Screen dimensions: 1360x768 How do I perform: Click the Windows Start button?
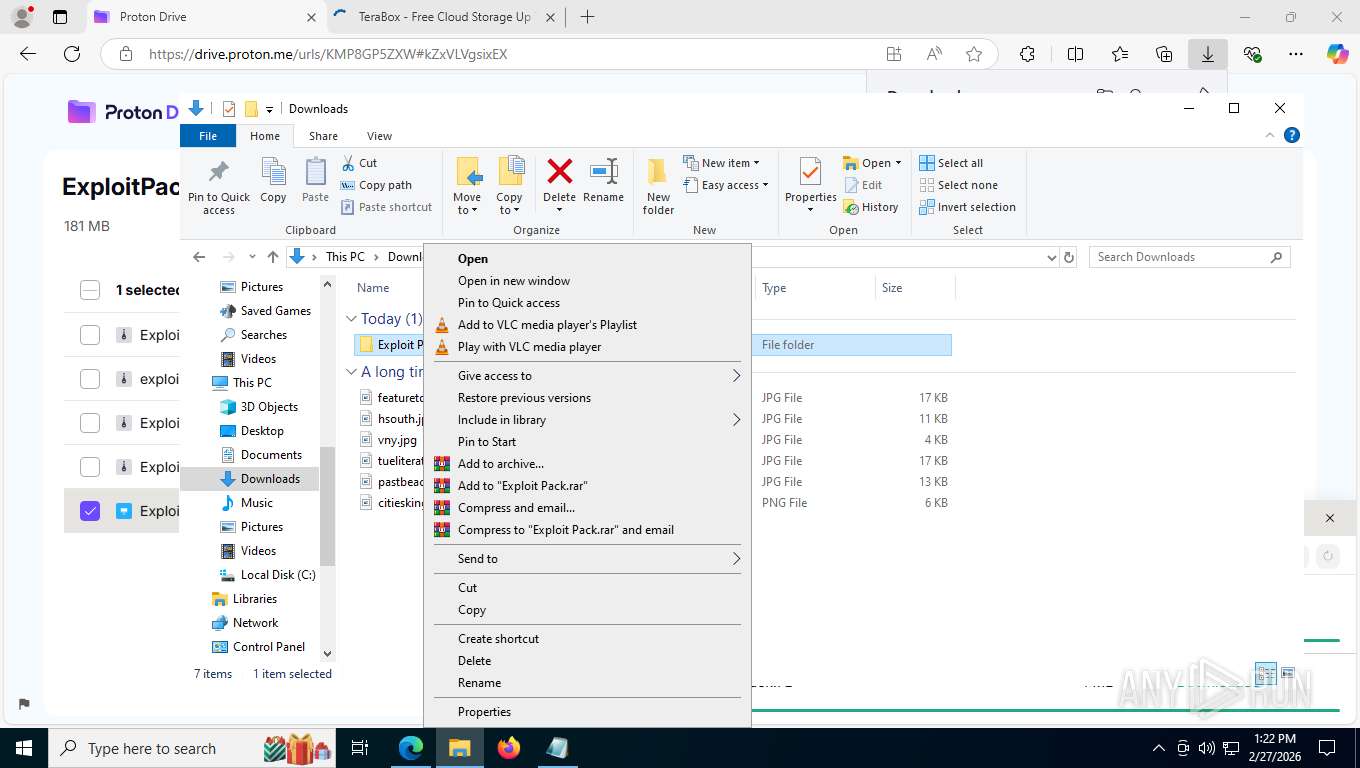coord(23,747)
